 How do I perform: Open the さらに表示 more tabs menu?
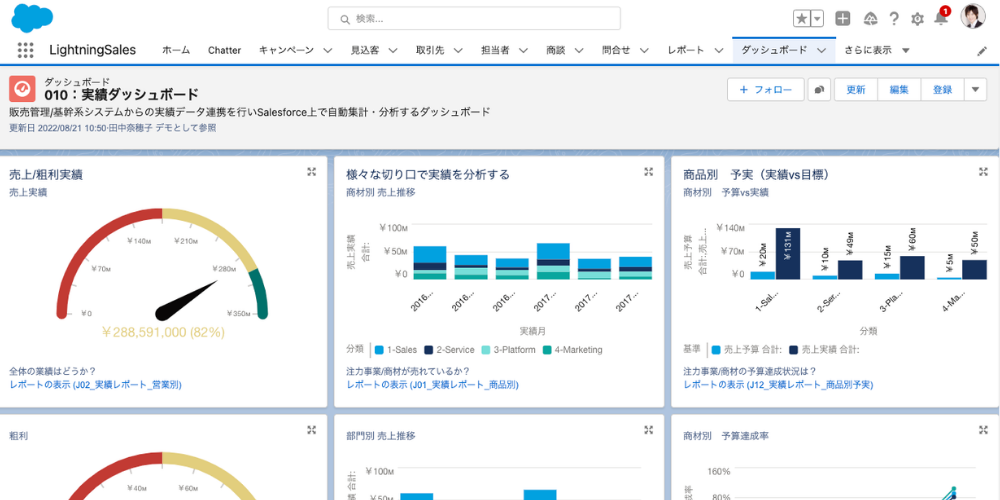[876, 50]
